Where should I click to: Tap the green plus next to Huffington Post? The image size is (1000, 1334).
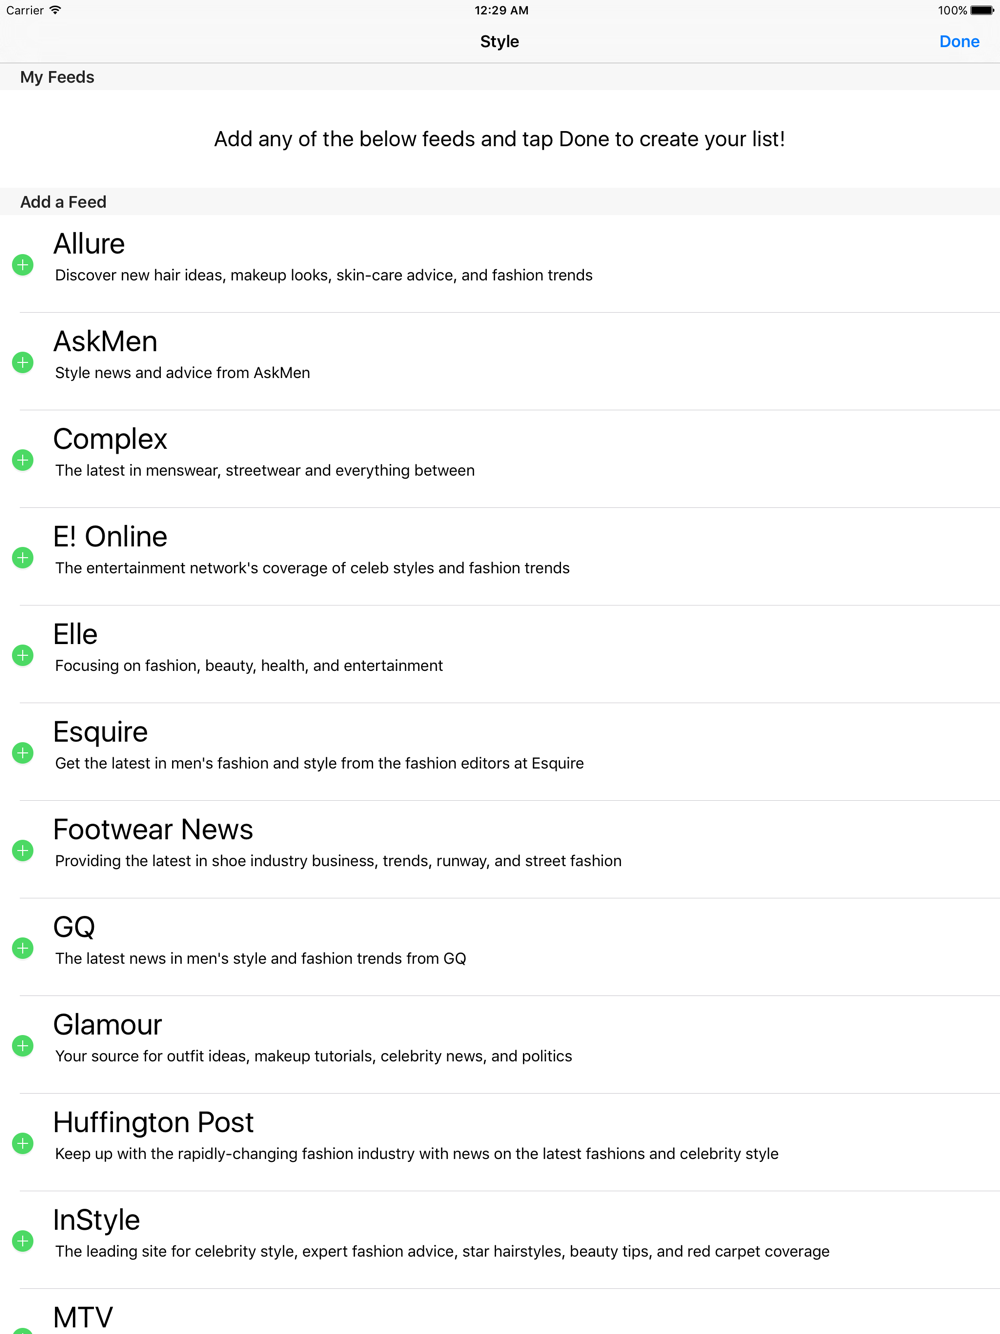pos(23,1143)
